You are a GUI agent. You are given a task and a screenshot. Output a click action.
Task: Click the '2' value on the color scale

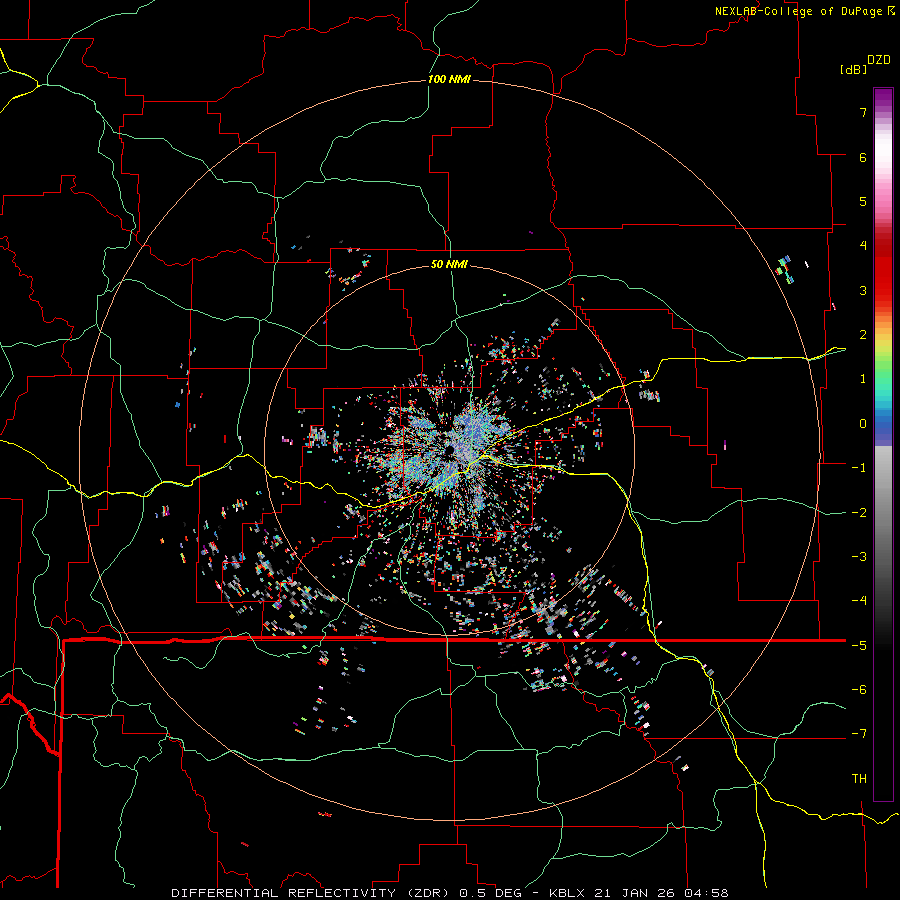(x=863, y=335)
